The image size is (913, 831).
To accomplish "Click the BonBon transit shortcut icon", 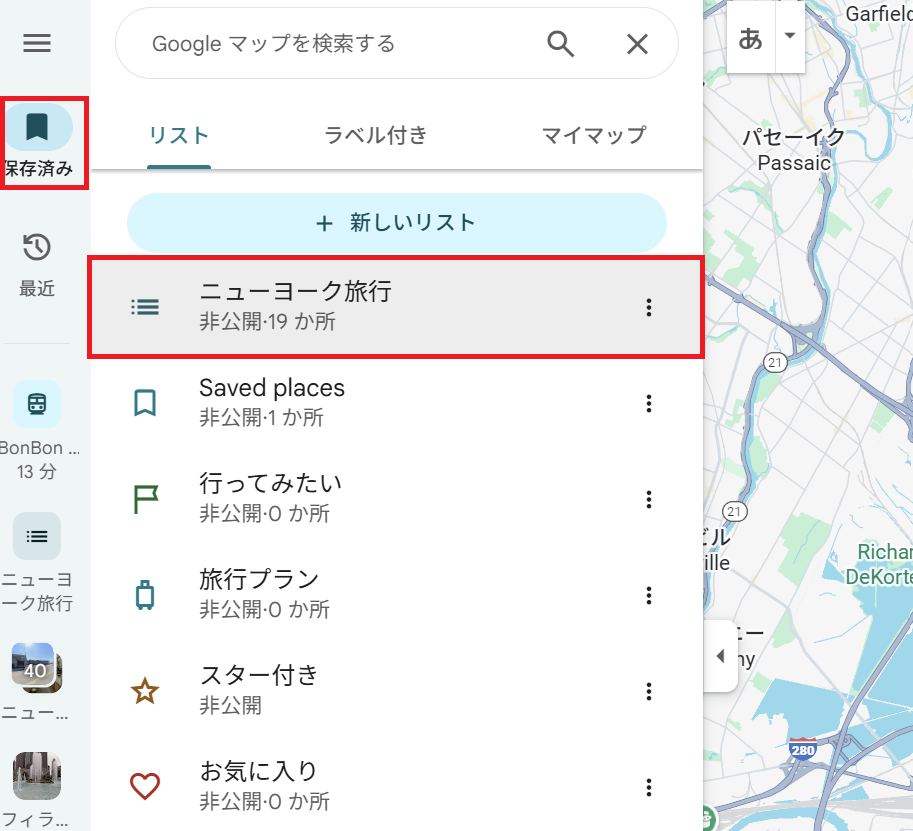I will [x=37, y=404].
